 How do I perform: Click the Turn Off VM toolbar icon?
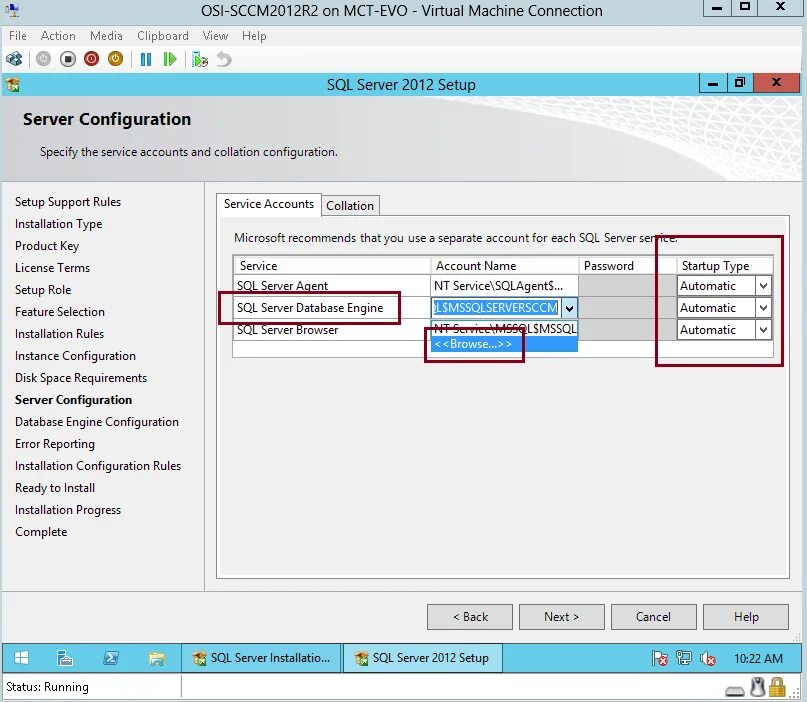67,59
